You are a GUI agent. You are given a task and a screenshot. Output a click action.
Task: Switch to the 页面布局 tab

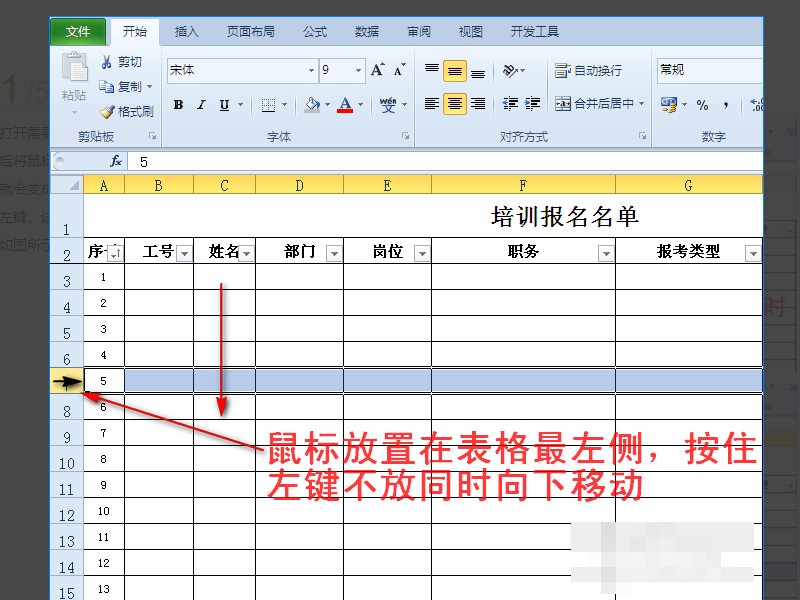251,32
